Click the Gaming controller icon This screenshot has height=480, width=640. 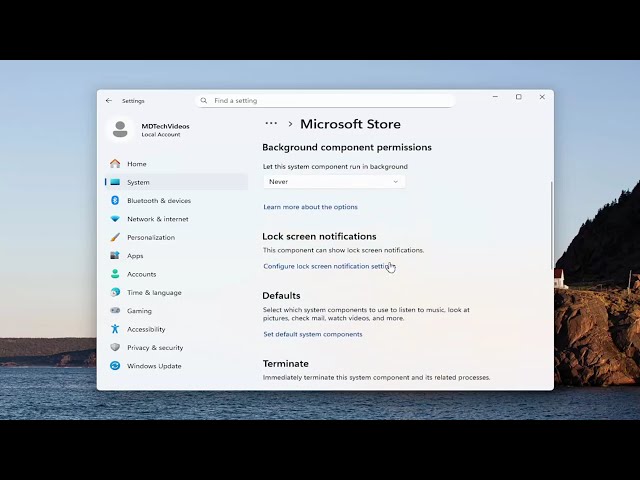point(115,311)
